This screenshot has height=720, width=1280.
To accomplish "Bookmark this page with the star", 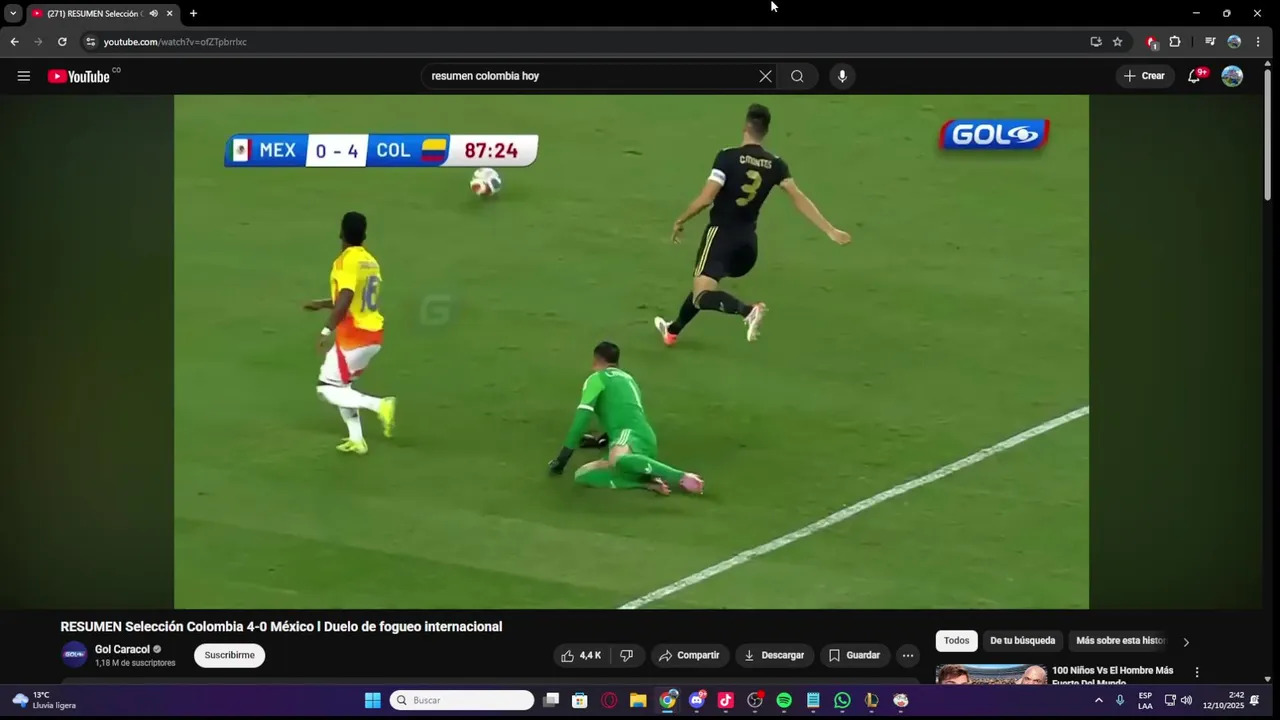I will (x=1118, y=42).
